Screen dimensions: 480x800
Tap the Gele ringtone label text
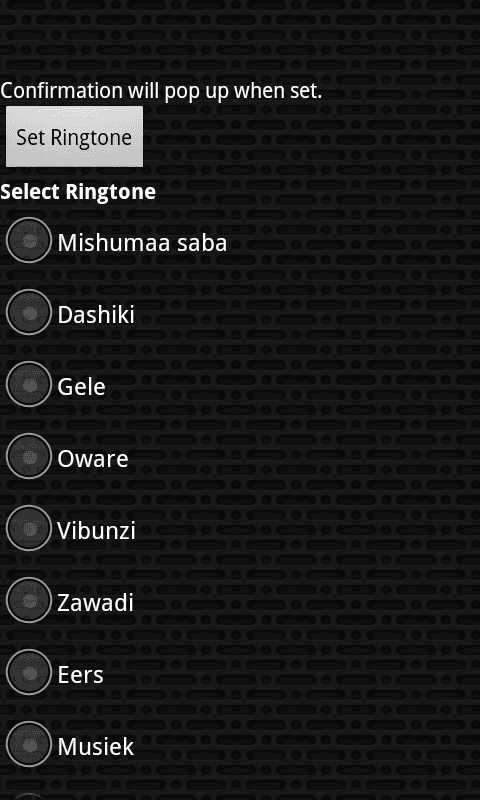pos(81,387)
